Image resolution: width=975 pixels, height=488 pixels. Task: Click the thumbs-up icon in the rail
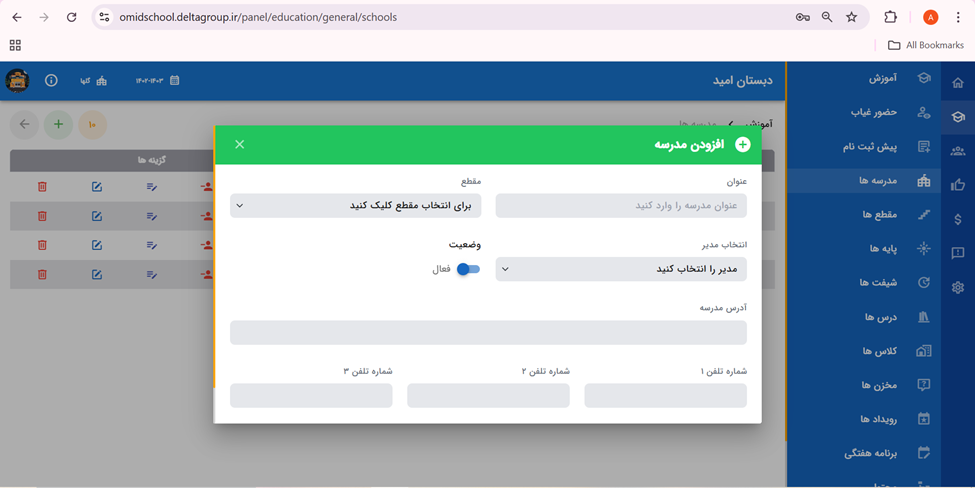(958, 185)
